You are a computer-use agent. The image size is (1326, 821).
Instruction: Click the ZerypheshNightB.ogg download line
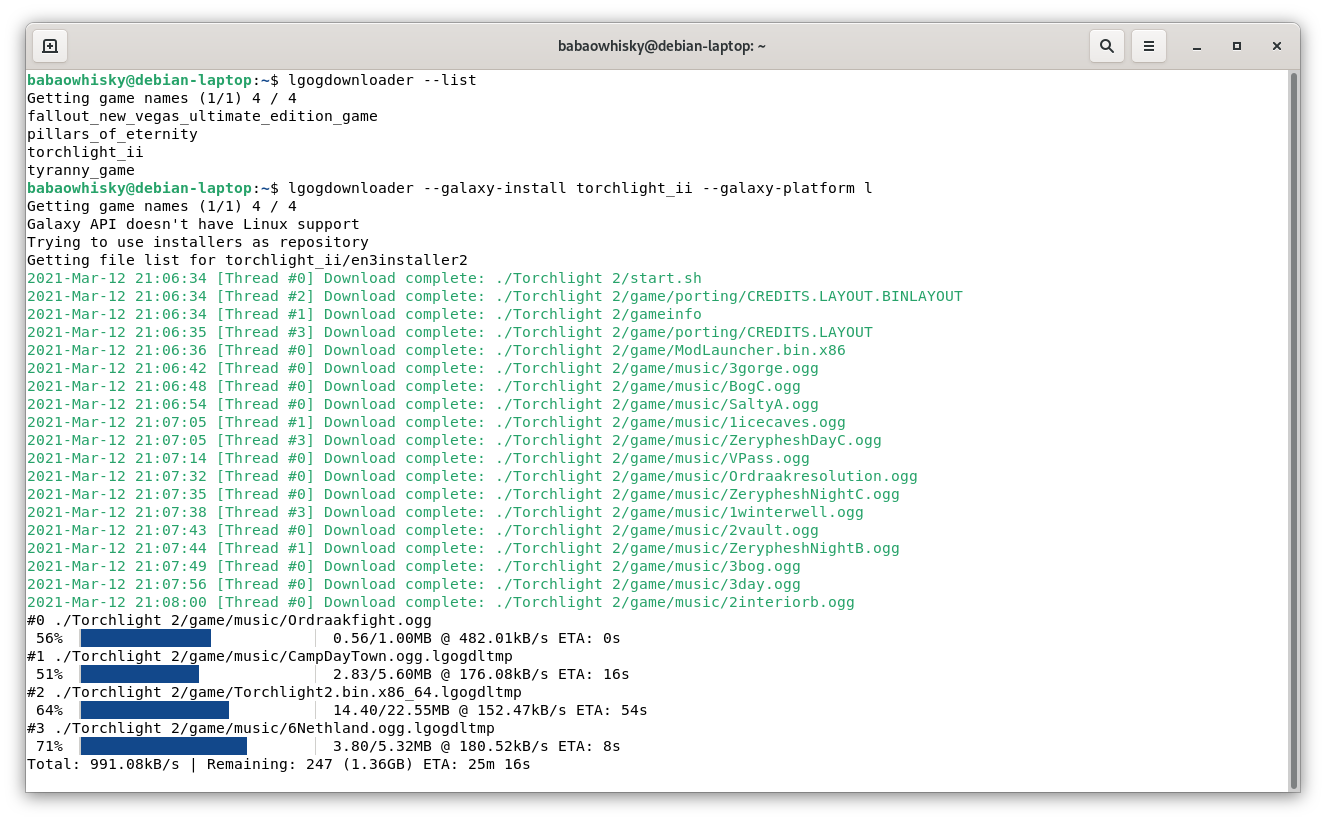click(463, 548)
